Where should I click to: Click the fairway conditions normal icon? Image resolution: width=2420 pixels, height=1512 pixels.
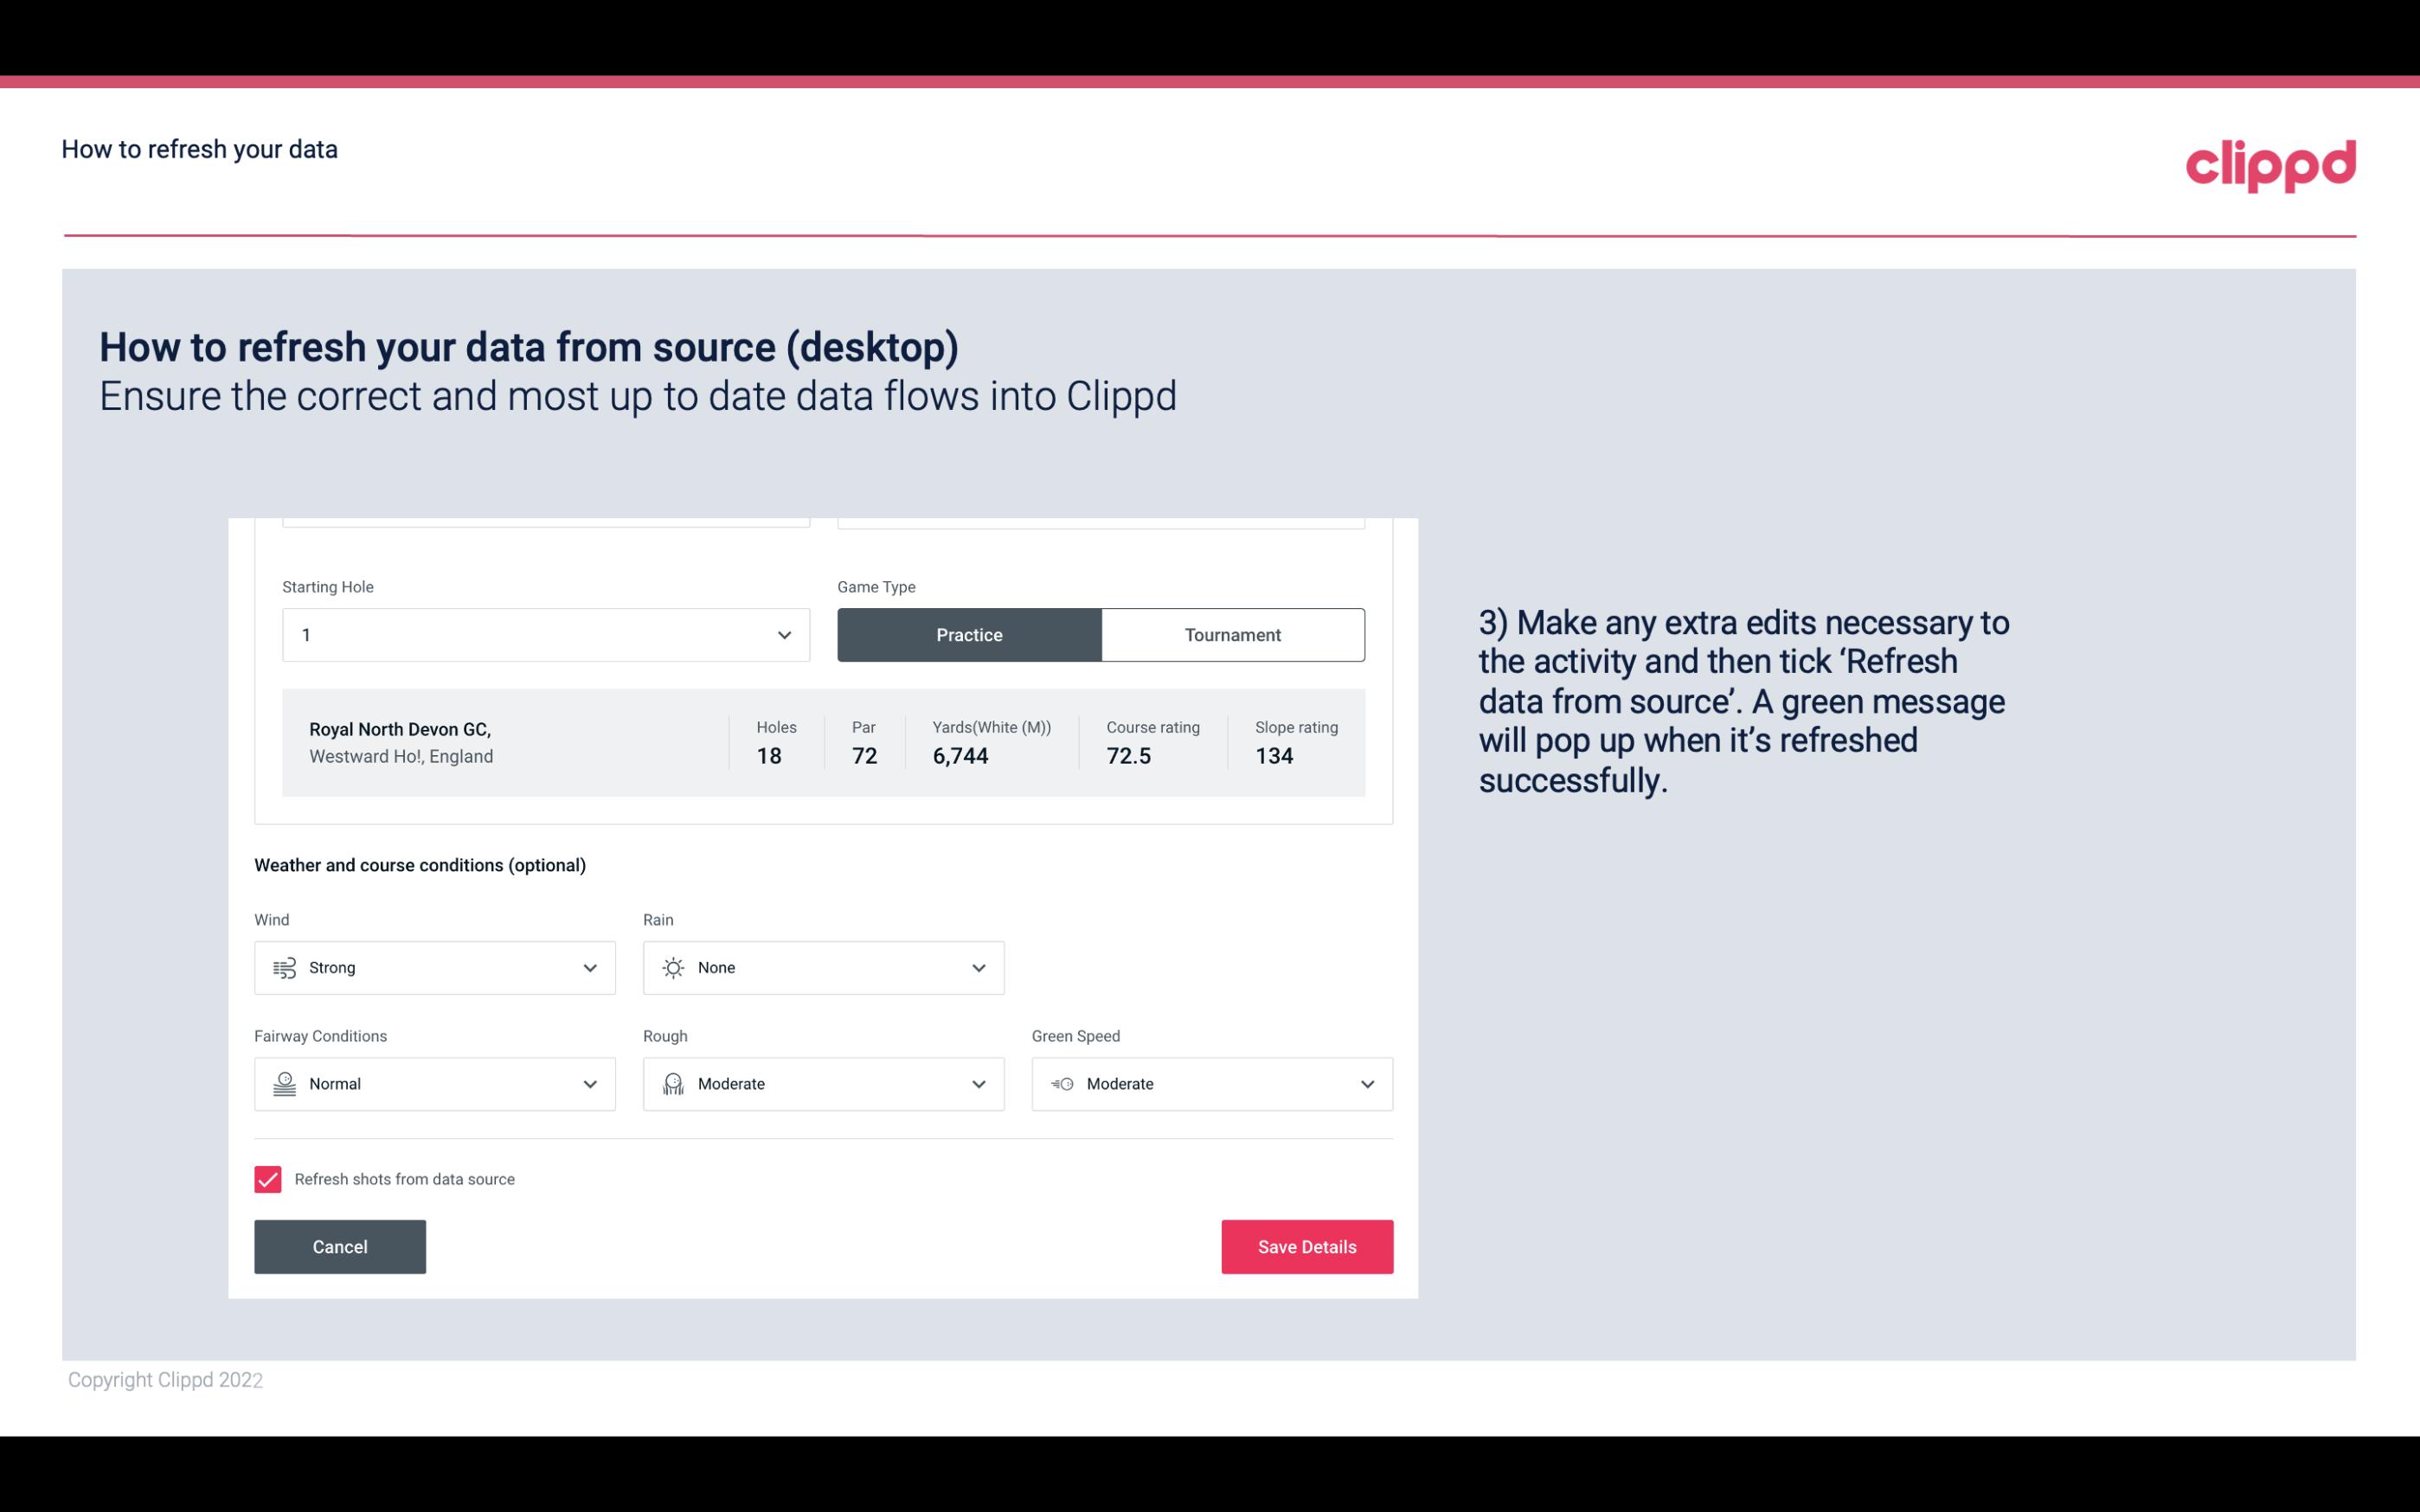click(x=282, y=1082)
